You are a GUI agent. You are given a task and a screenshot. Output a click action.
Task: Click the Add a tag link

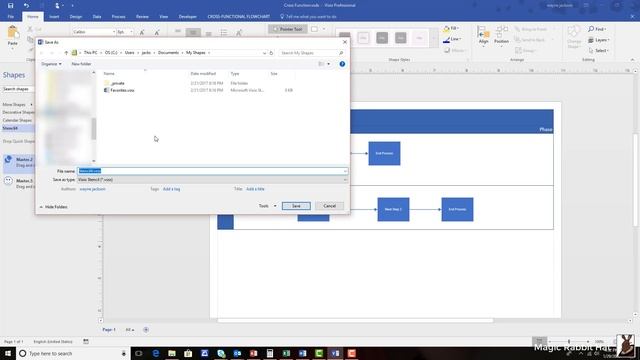[171, 189]
